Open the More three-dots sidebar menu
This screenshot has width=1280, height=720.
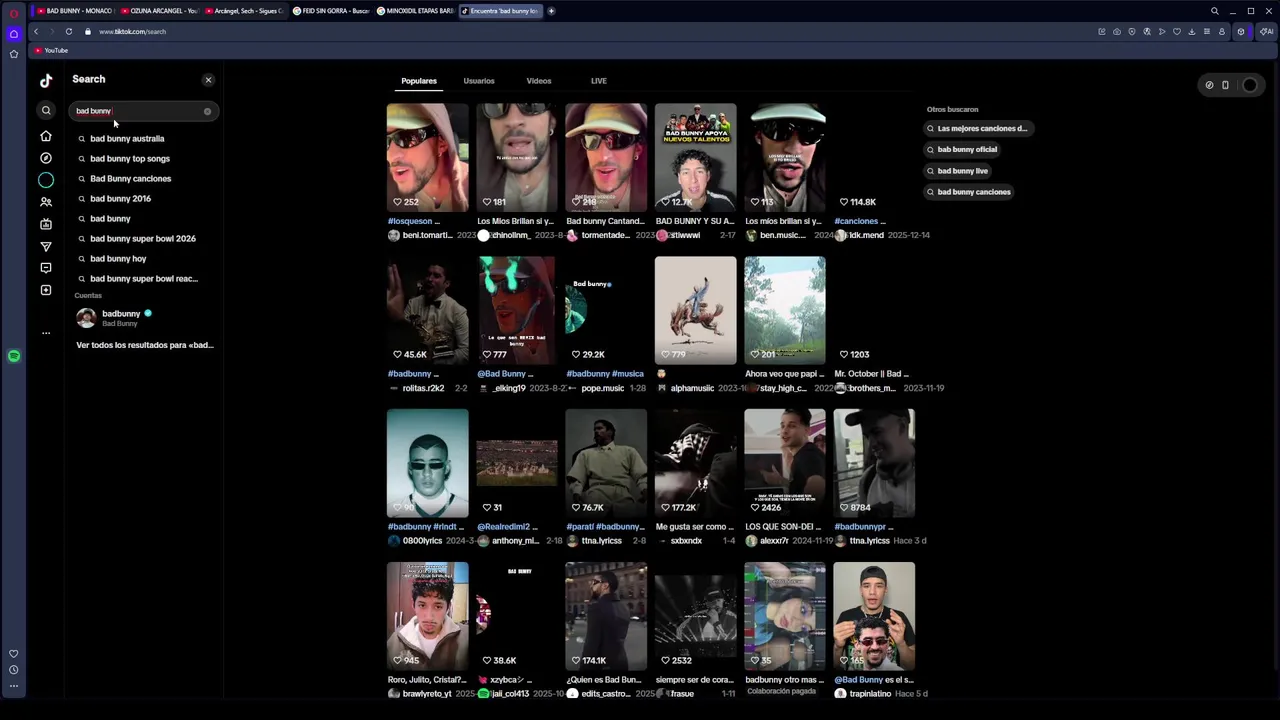pos(46,333)
